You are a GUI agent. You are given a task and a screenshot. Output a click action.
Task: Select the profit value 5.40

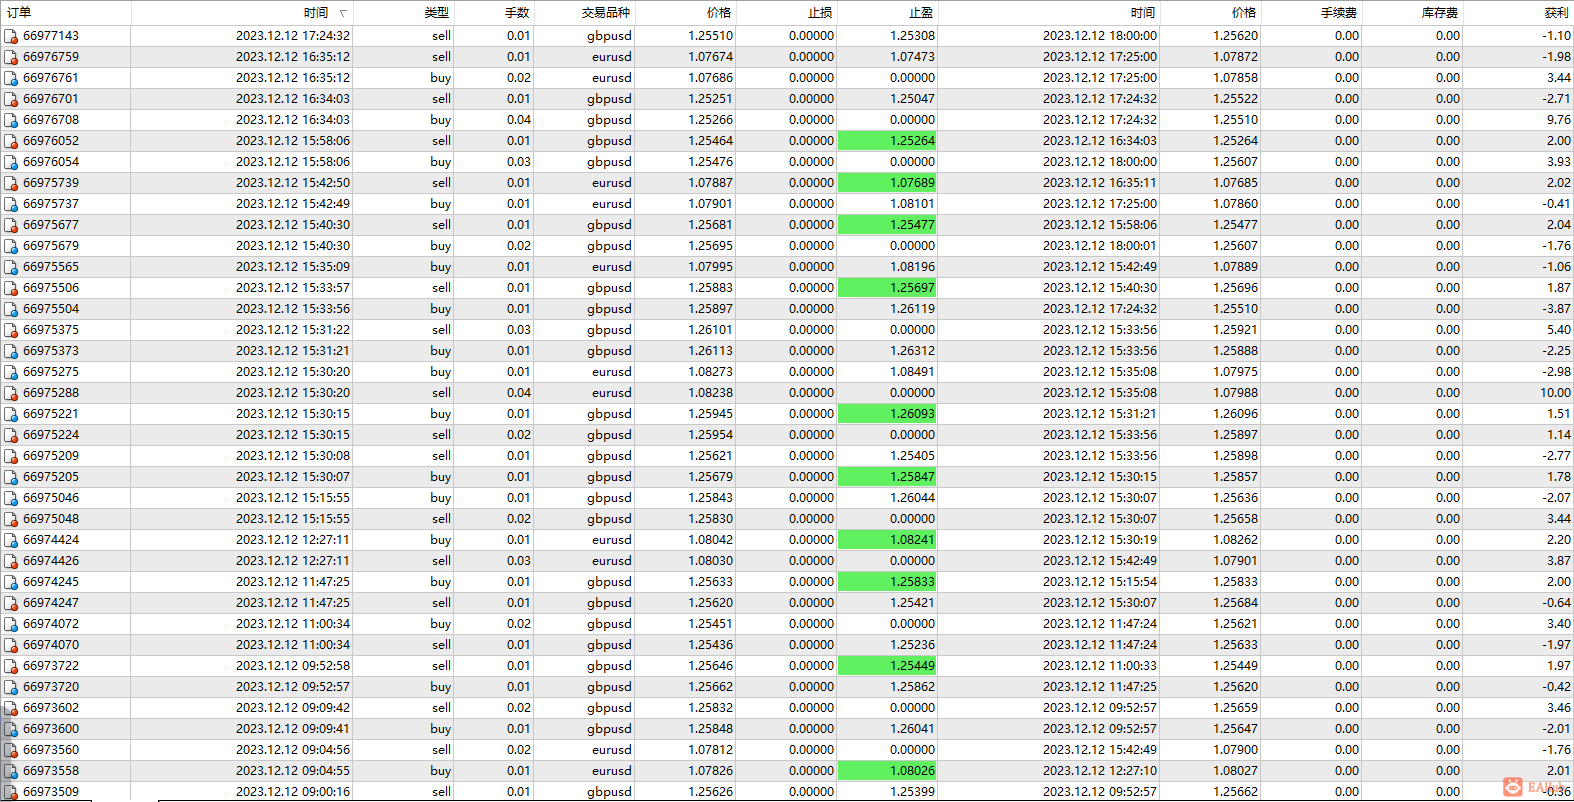tap(1559, 330)
